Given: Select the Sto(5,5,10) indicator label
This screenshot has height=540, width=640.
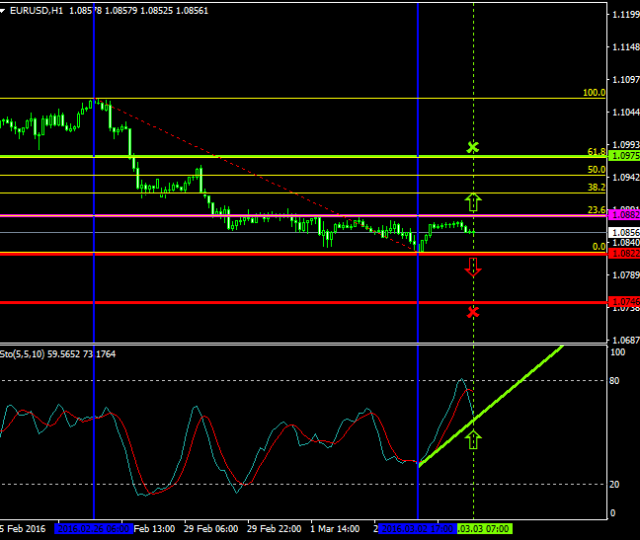Looking at the screenshot, I should click(29, 354).
